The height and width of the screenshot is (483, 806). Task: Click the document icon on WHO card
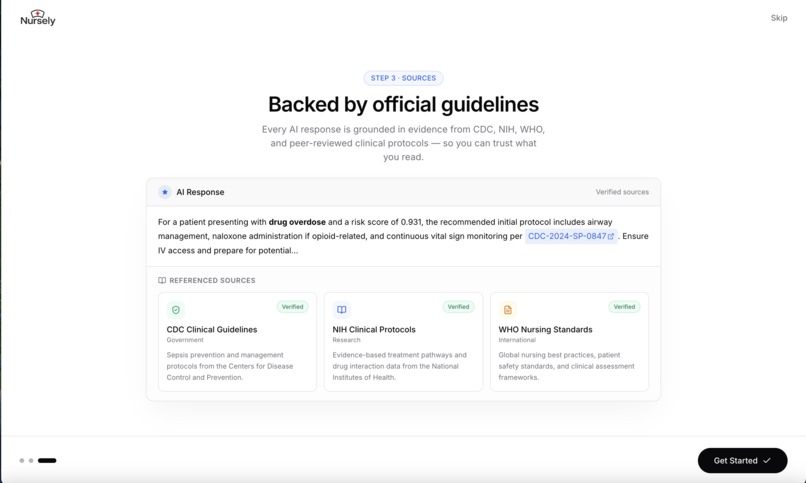click(x=507, y=310)
